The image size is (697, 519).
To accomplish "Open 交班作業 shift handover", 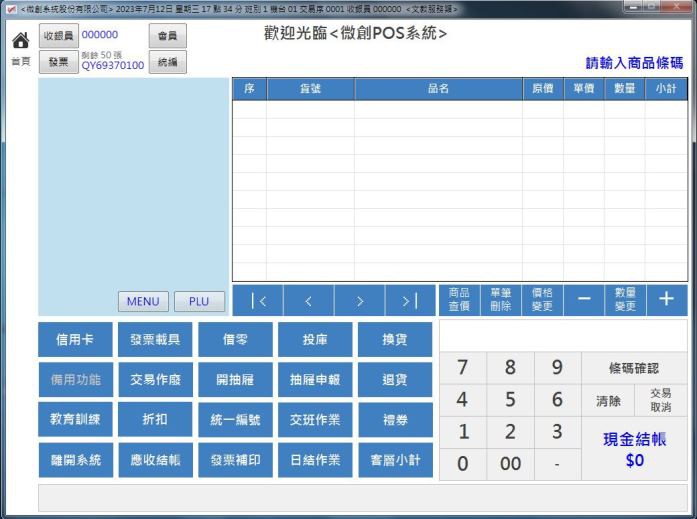I will click(x=315, y=420).
